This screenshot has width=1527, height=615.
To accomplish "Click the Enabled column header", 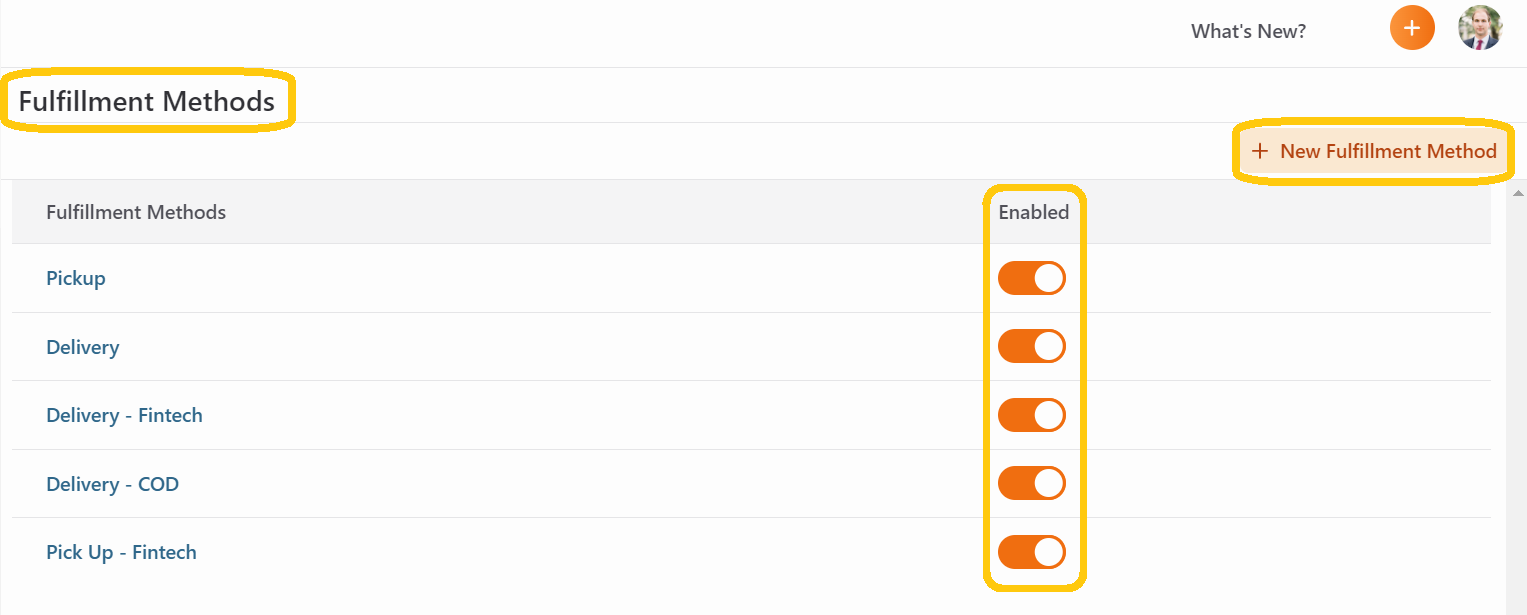I will 1034,212.
